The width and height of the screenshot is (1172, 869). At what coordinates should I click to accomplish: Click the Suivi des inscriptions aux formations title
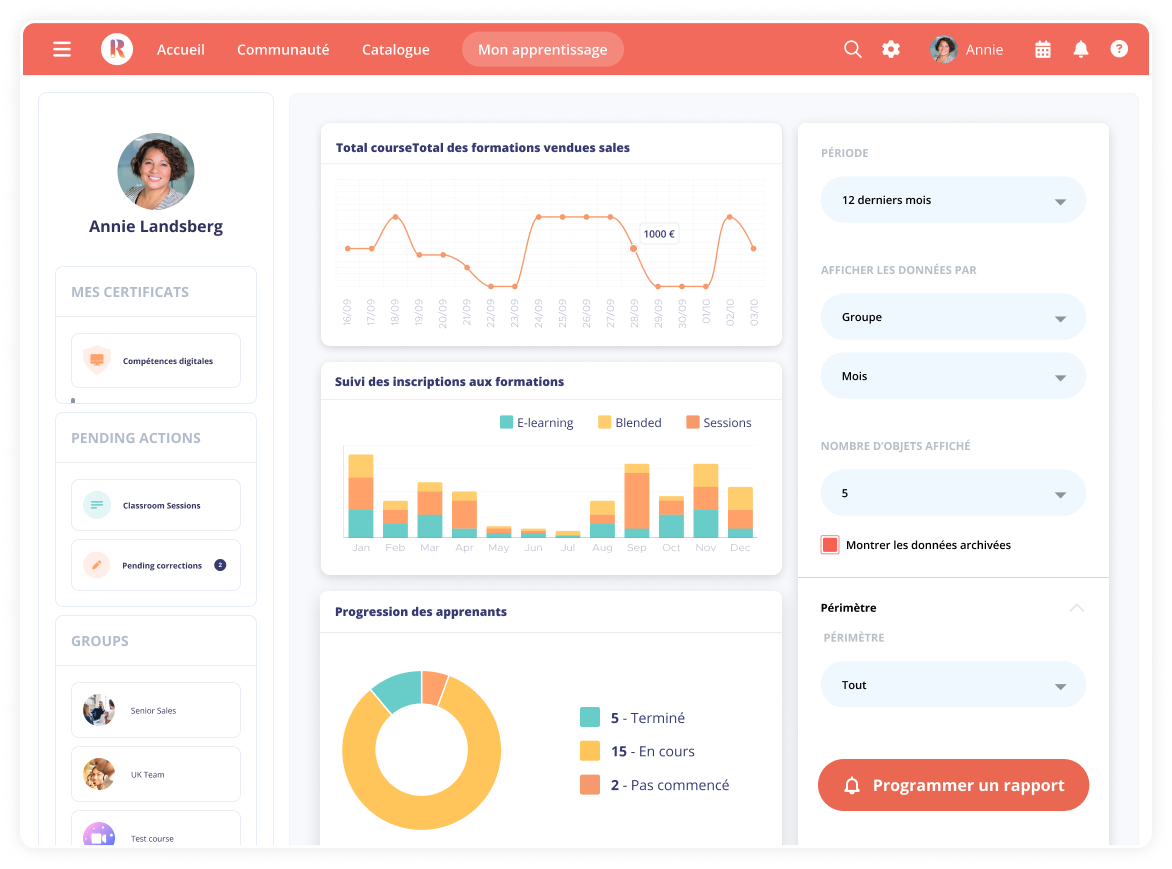click(x=449, y=381)
